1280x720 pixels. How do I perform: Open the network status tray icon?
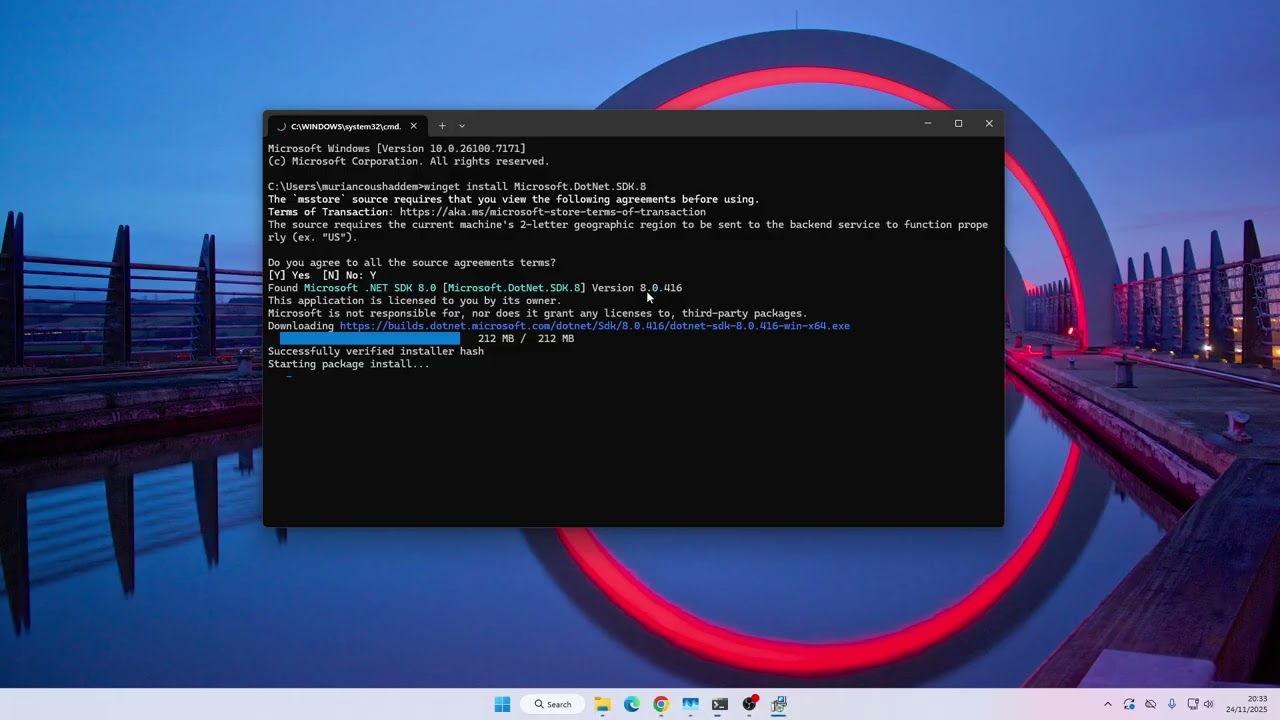click(x=1193, y=704)
